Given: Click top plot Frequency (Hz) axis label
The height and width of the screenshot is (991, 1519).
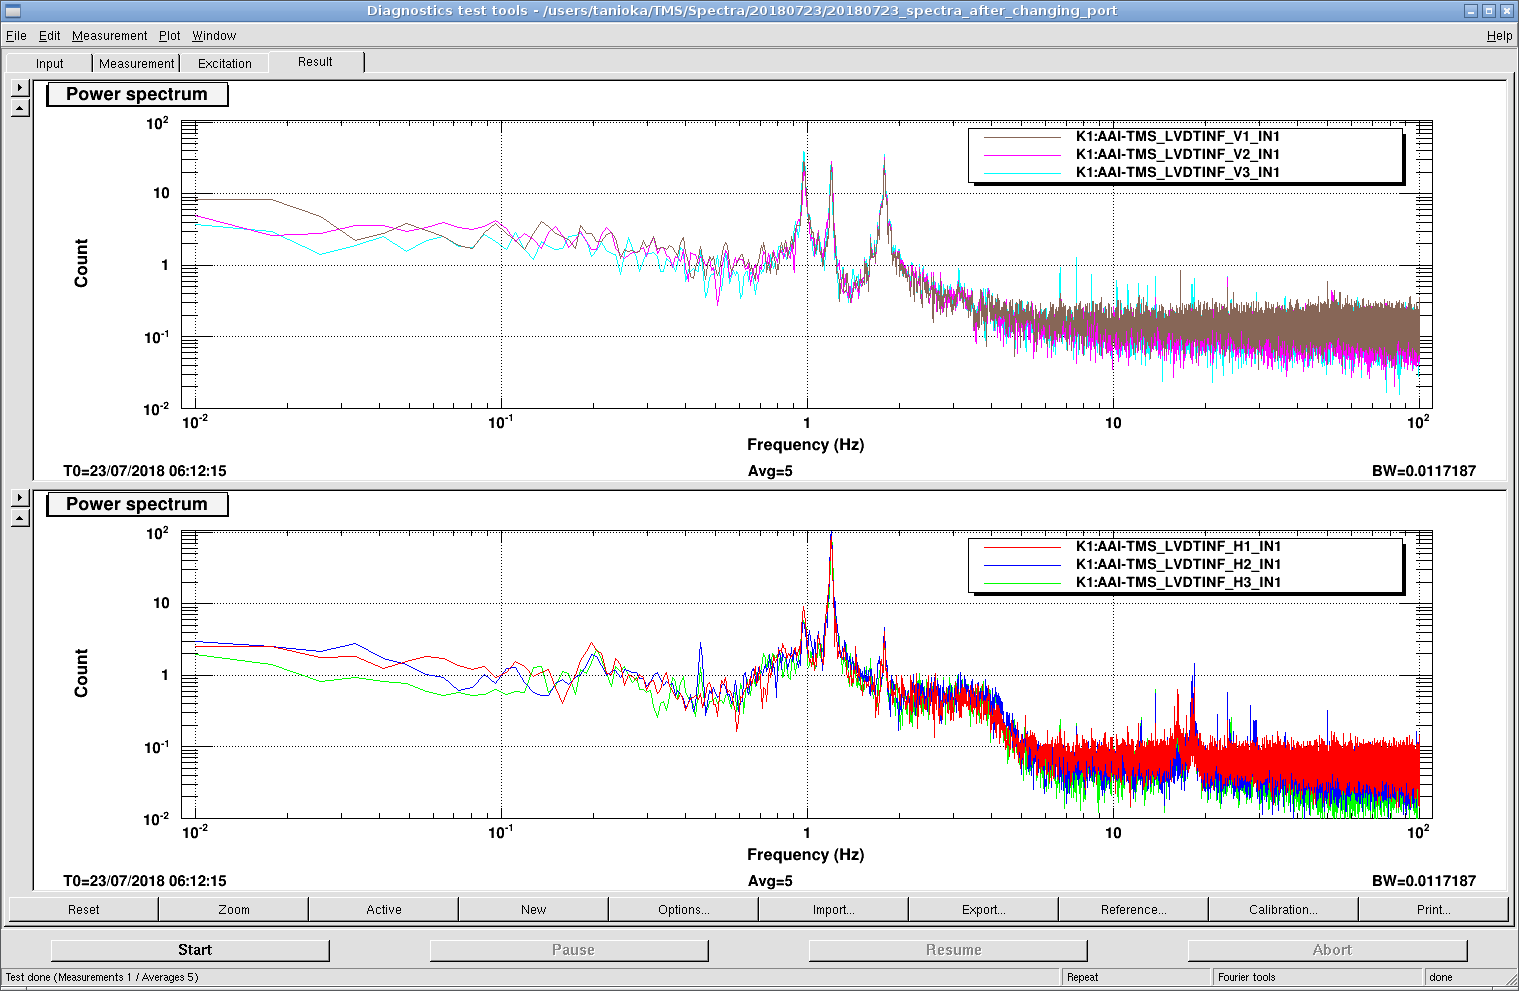Looking at the screenshot, I should click(x=805, y=445).
